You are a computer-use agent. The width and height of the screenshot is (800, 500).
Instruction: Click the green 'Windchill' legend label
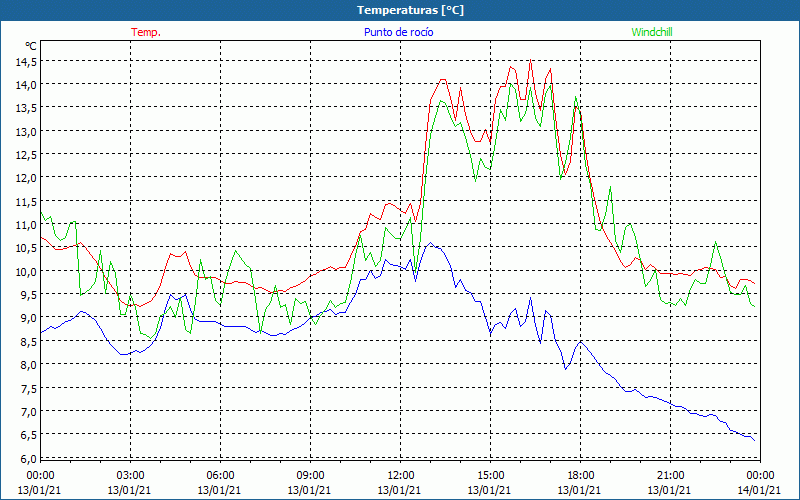[x=652, y=32]
